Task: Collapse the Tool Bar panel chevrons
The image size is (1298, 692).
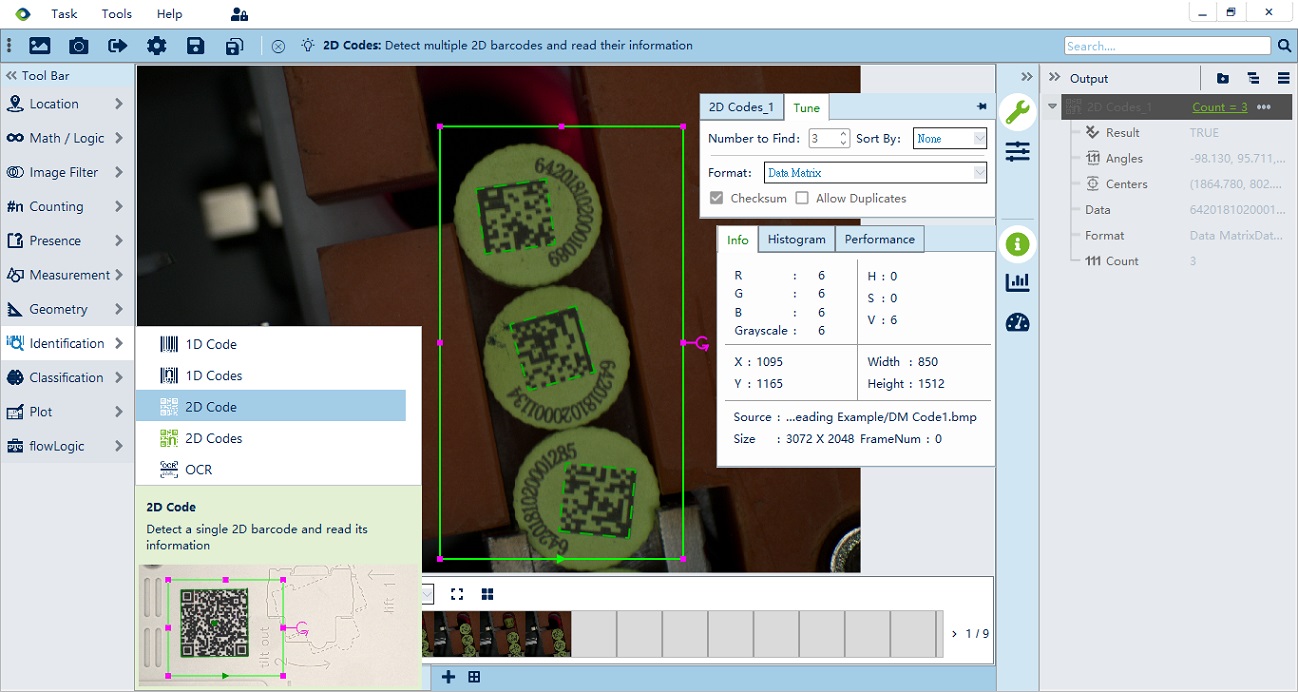Action: (11, 75)
